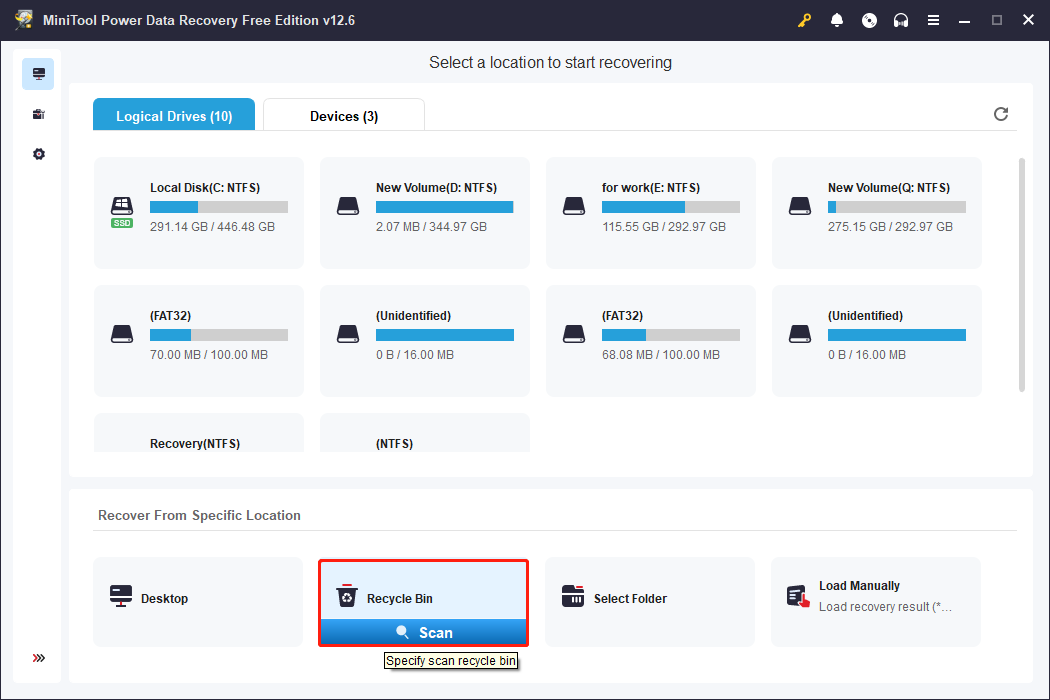1050x700 pixels.
Task: Choose Desktop recovery location
Action: 198,602
